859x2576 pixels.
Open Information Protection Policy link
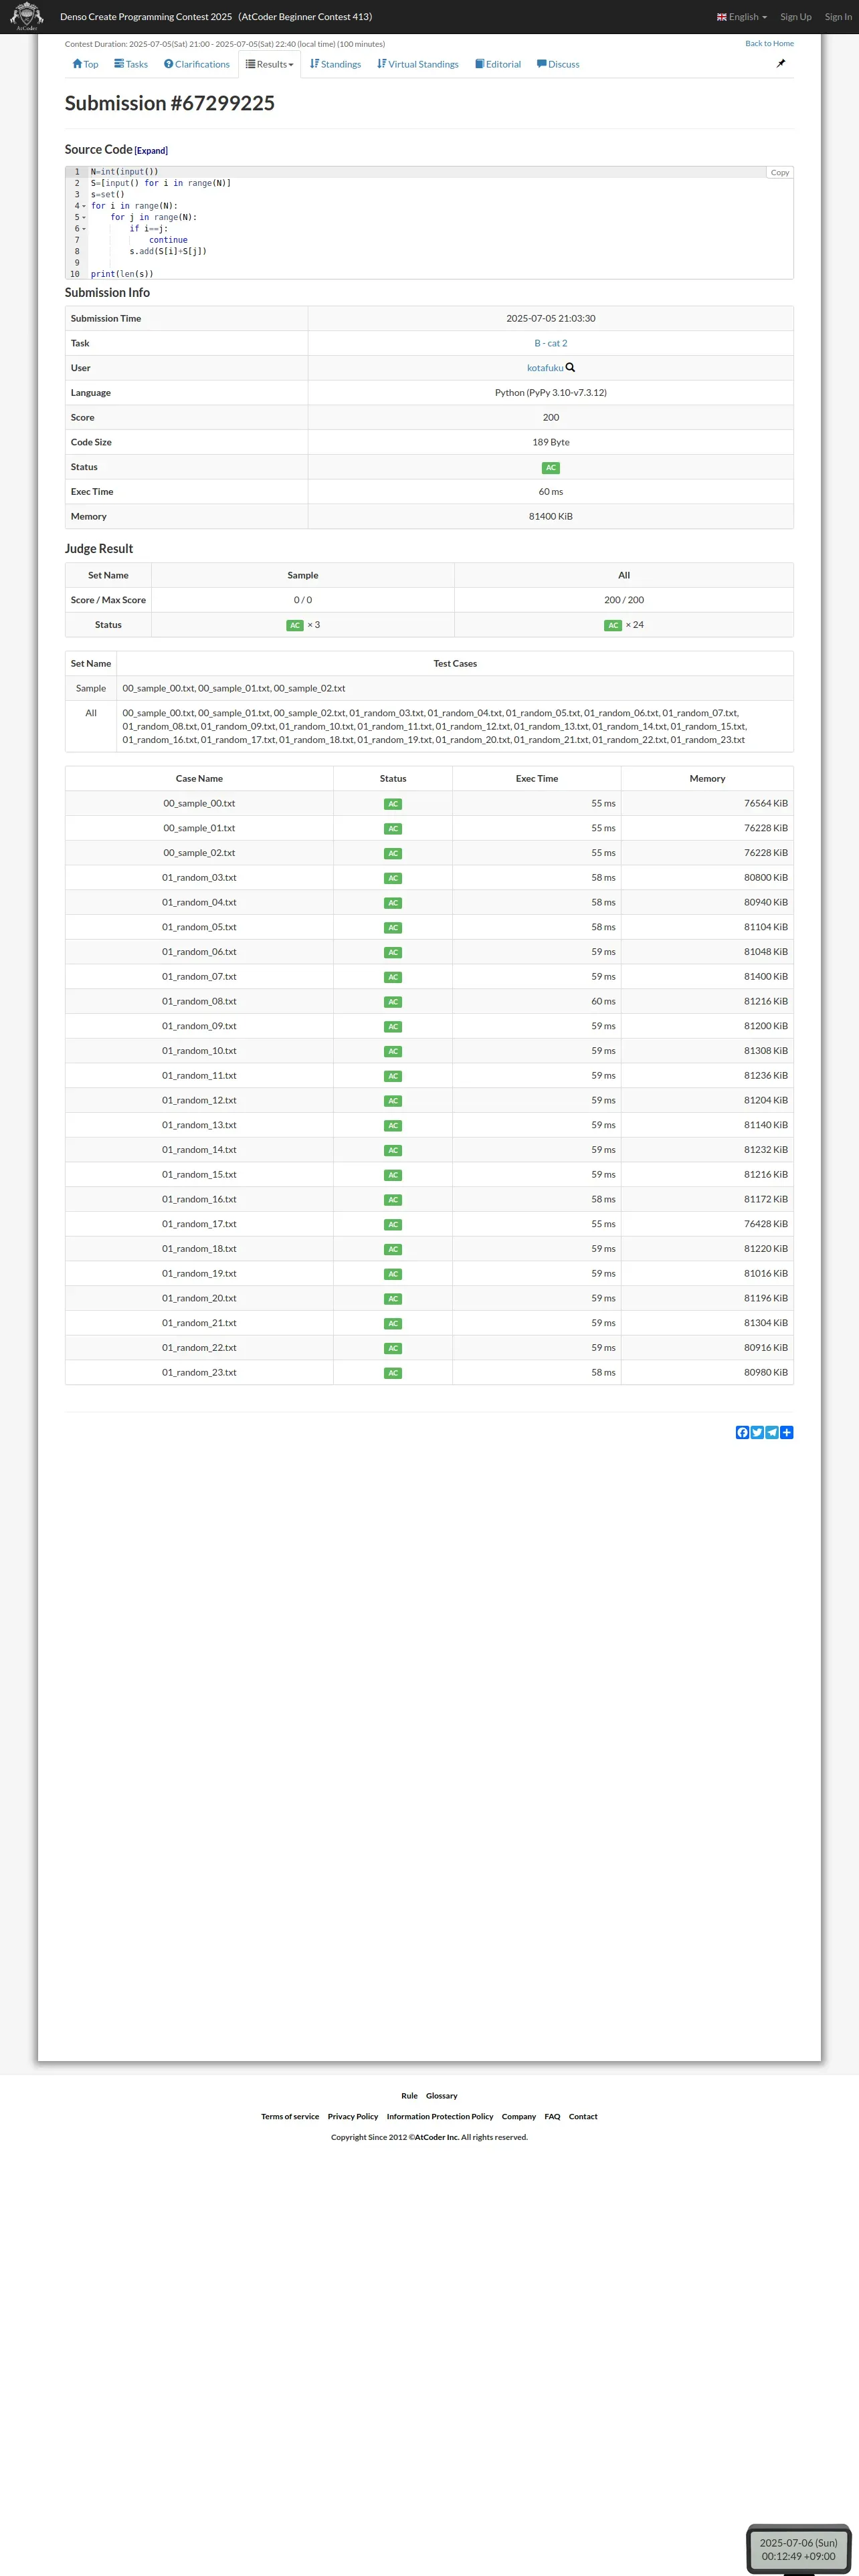pyautogui.click(x=440, y=2116)
